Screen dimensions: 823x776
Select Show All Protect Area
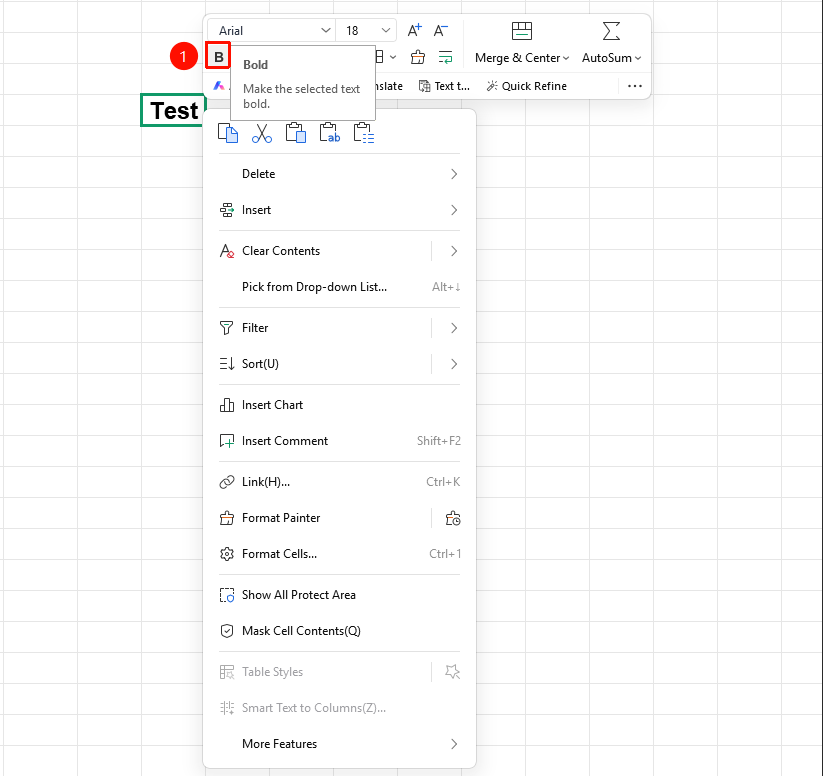click(x=340, y=595)
